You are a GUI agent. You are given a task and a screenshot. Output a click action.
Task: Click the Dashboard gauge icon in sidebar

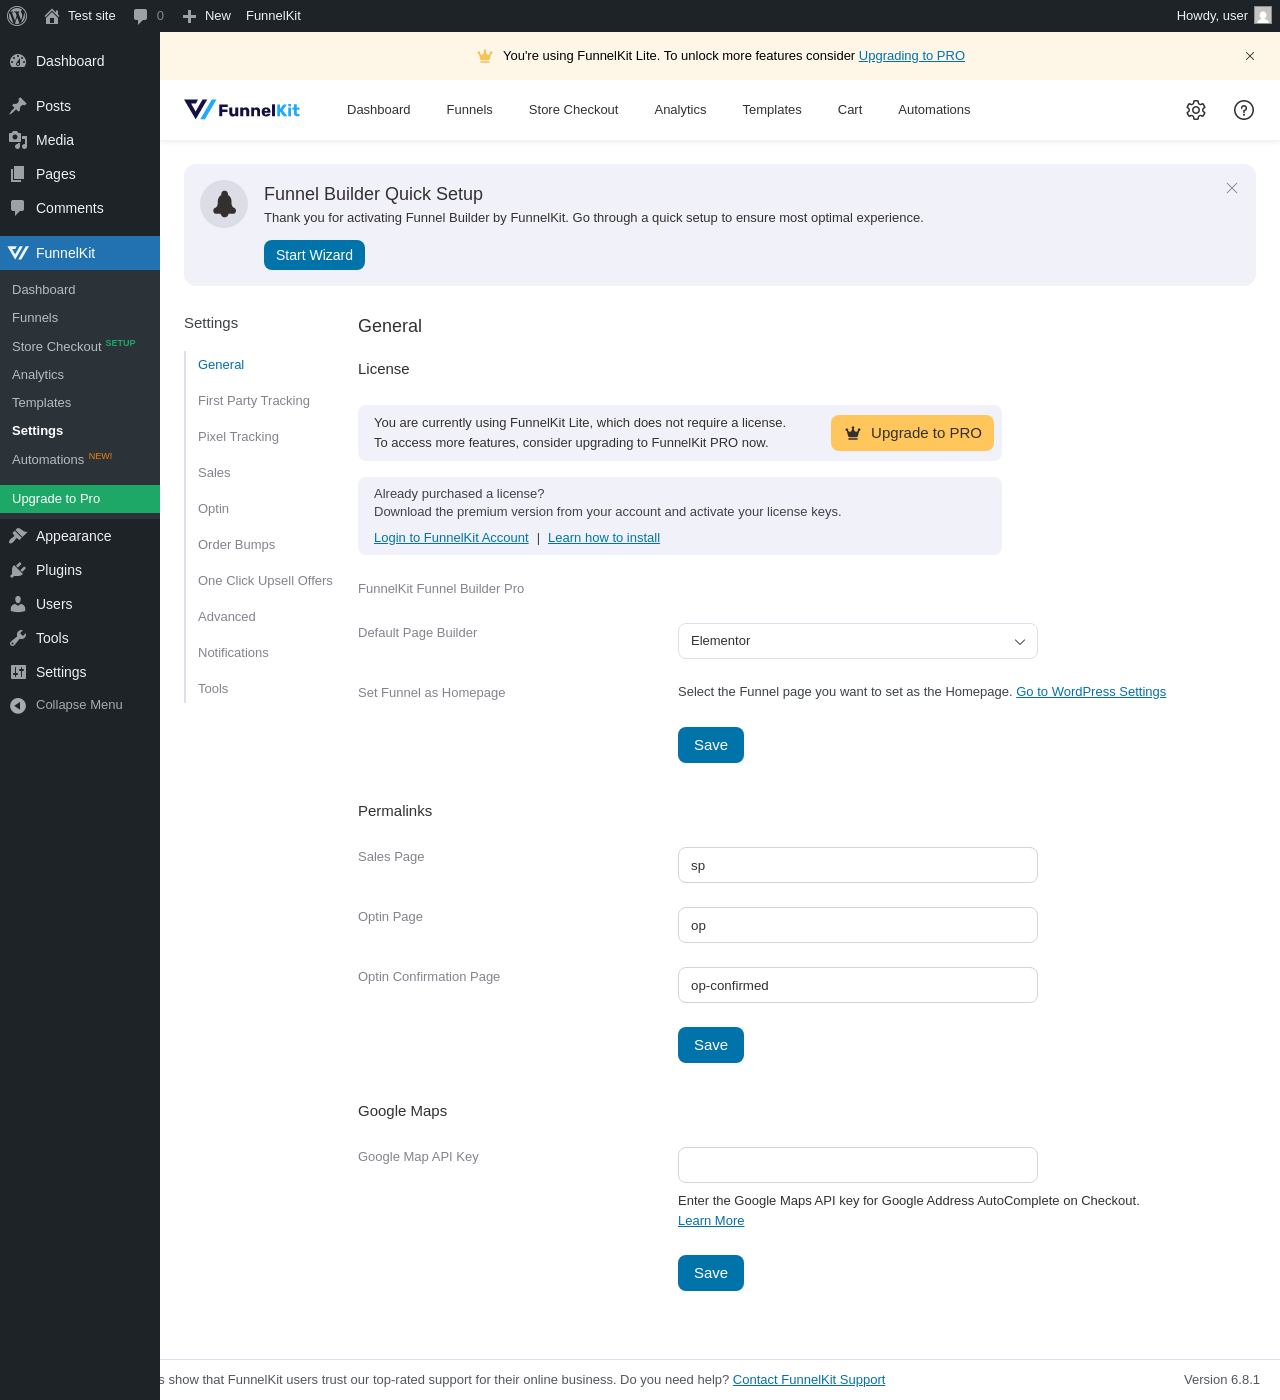click(18, 61)
